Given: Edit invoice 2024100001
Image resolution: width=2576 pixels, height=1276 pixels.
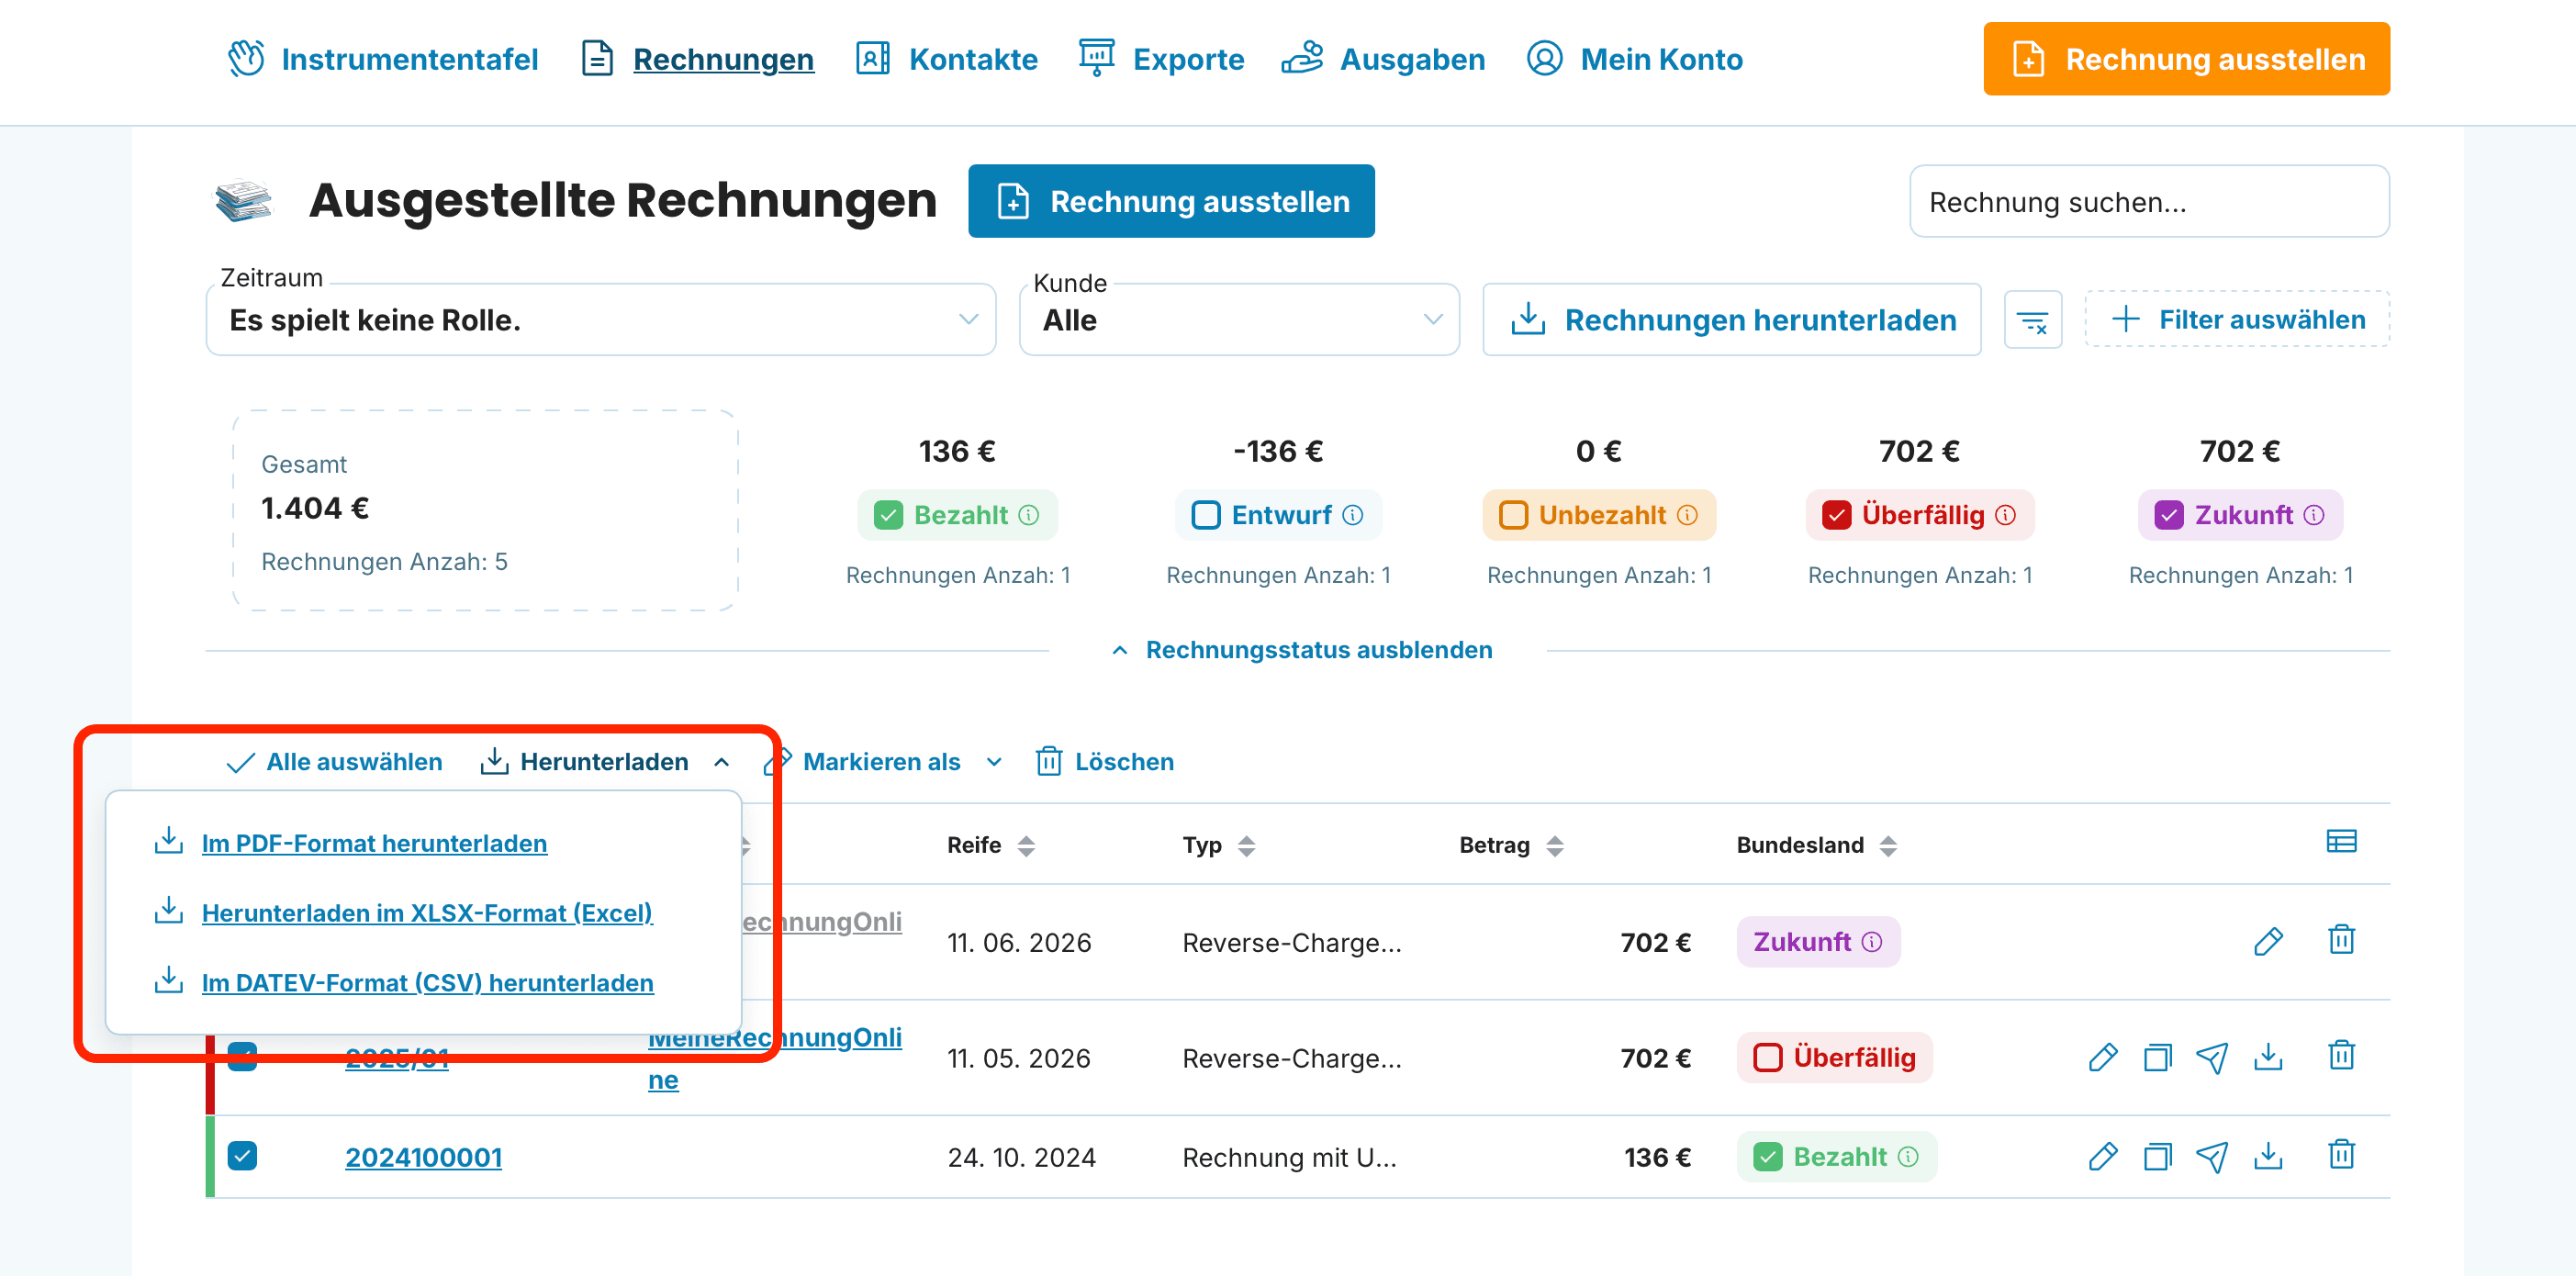Looking at the screenshot, I should [2103, 1157].
